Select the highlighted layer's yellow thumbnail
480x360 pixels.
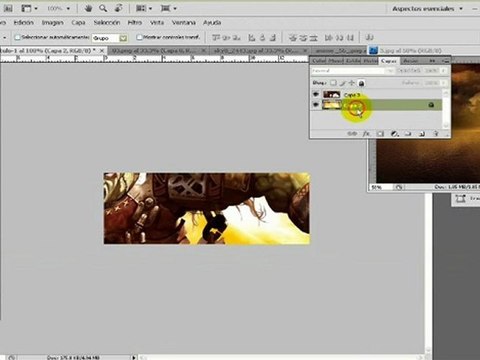click(331, 105)
